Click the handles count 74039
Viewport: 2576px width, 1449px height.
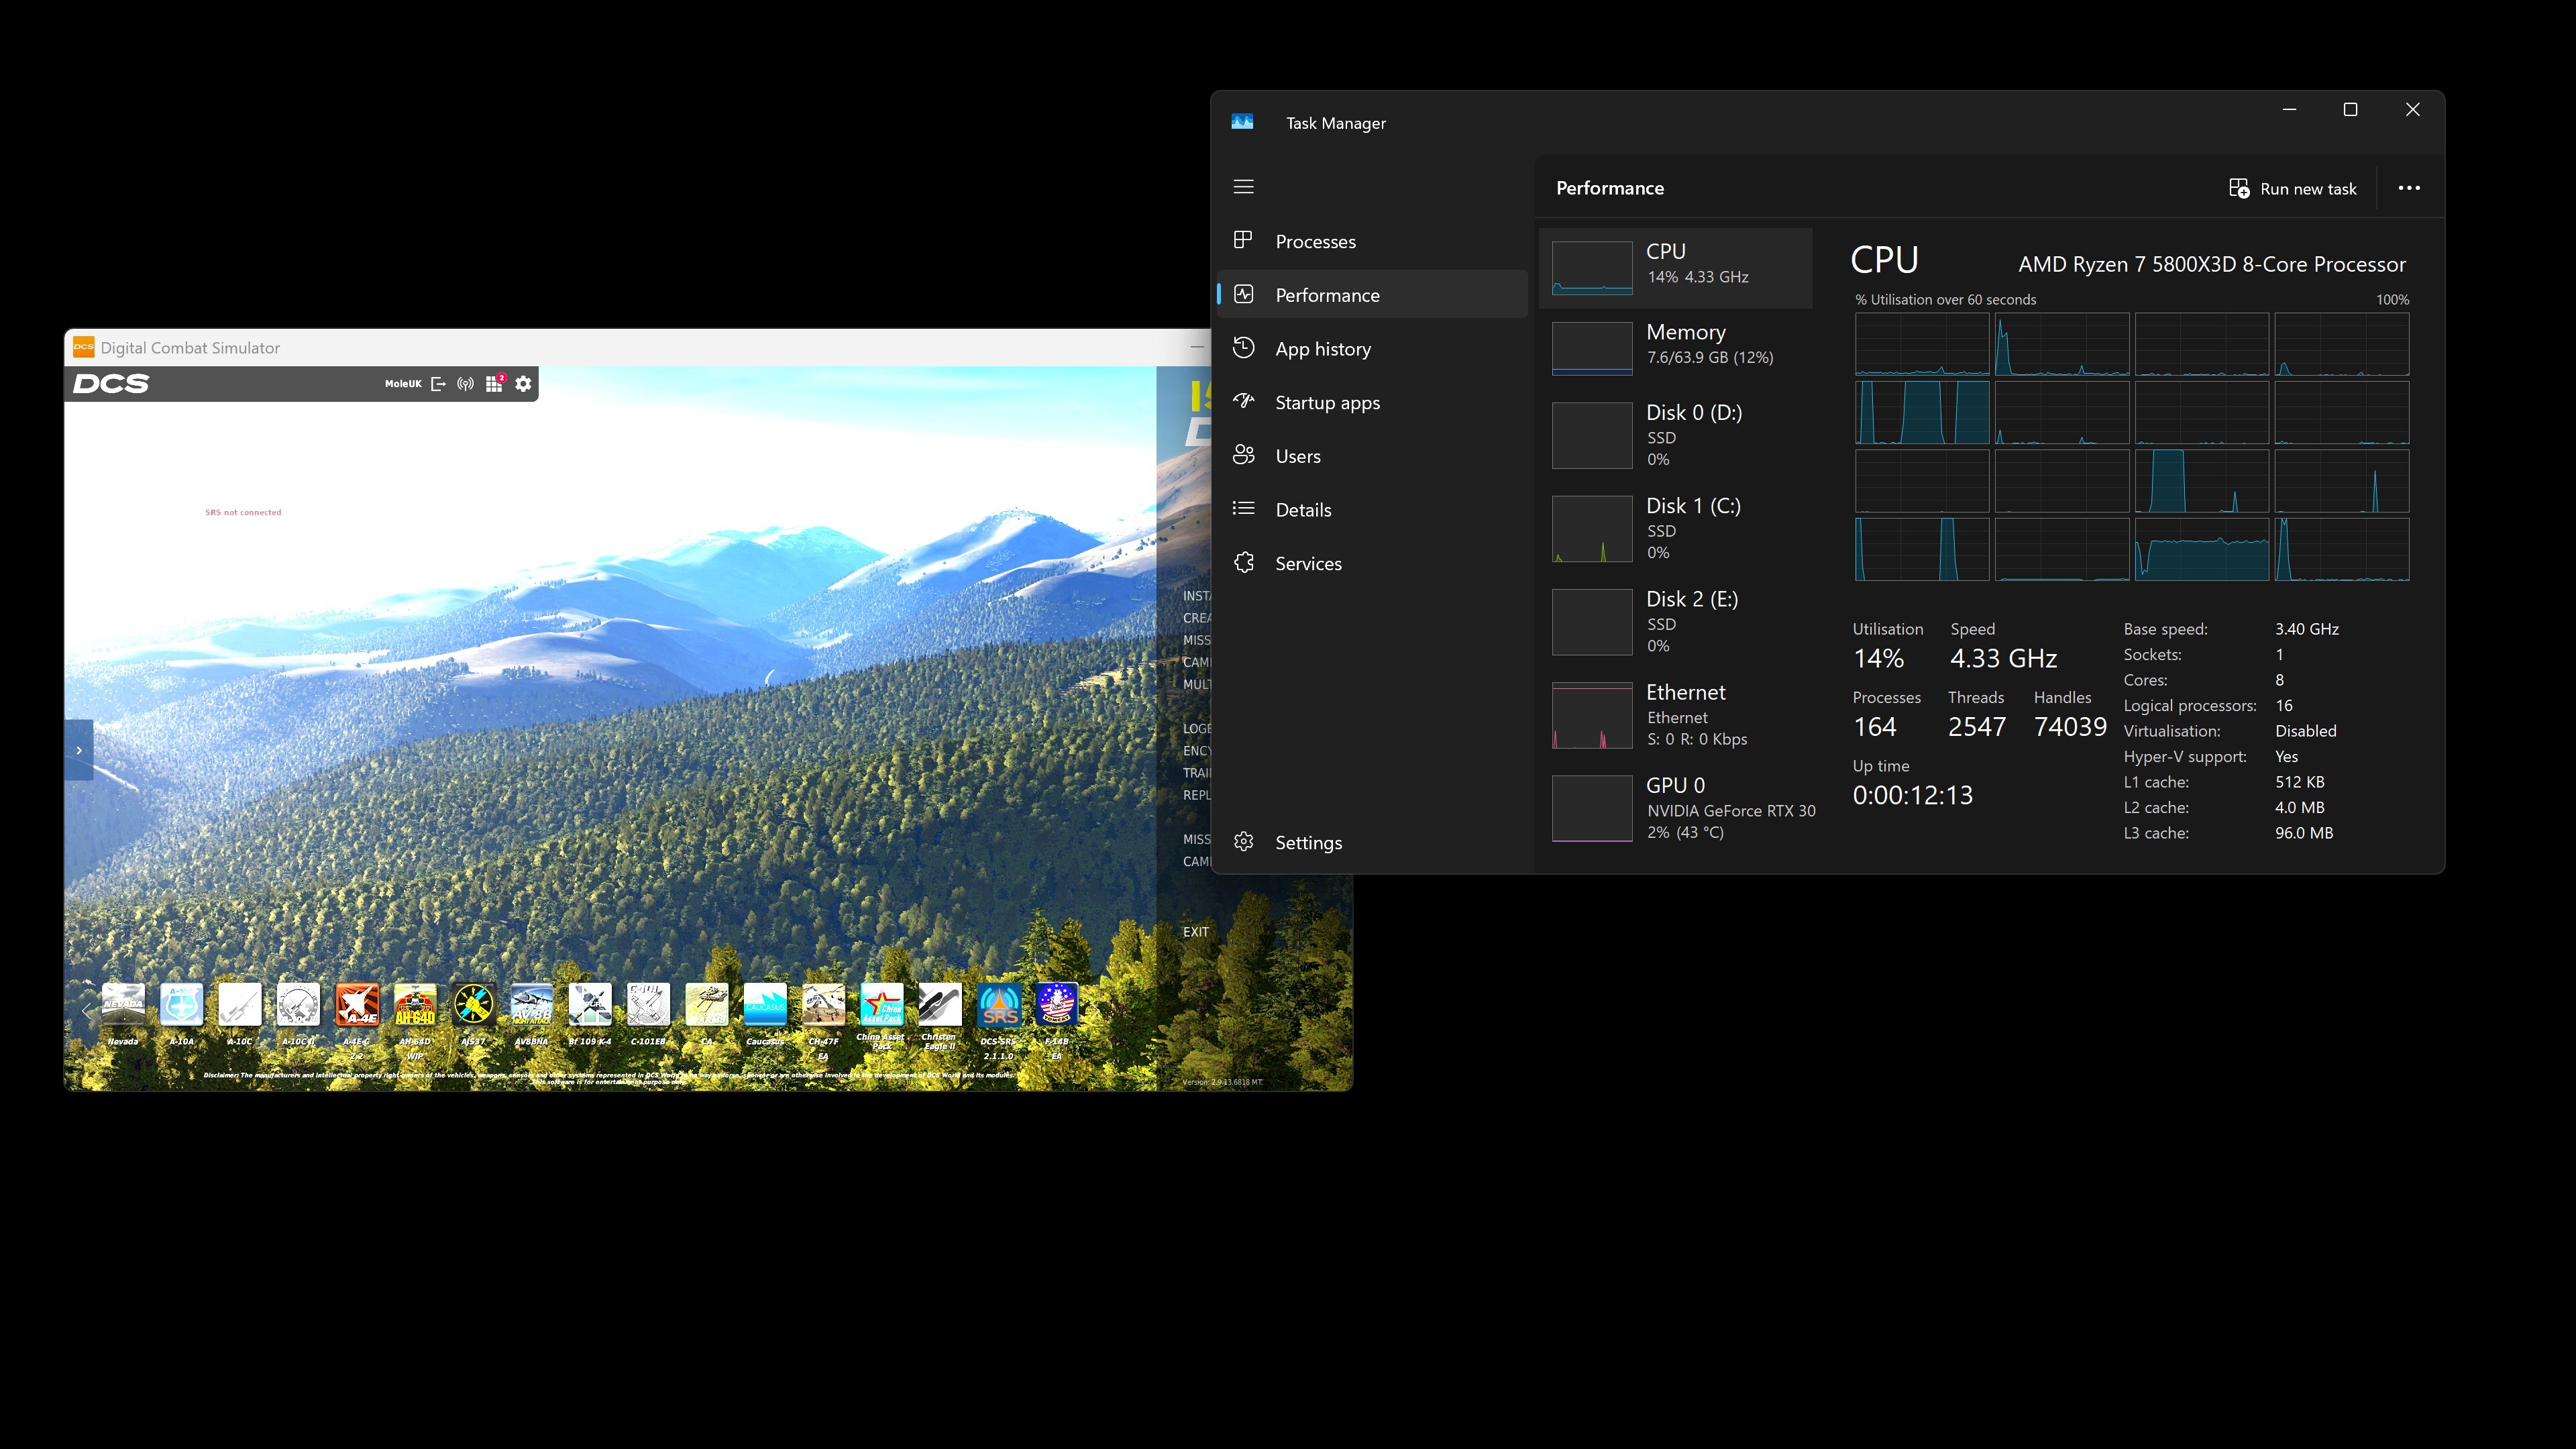tap(2070, 727)
